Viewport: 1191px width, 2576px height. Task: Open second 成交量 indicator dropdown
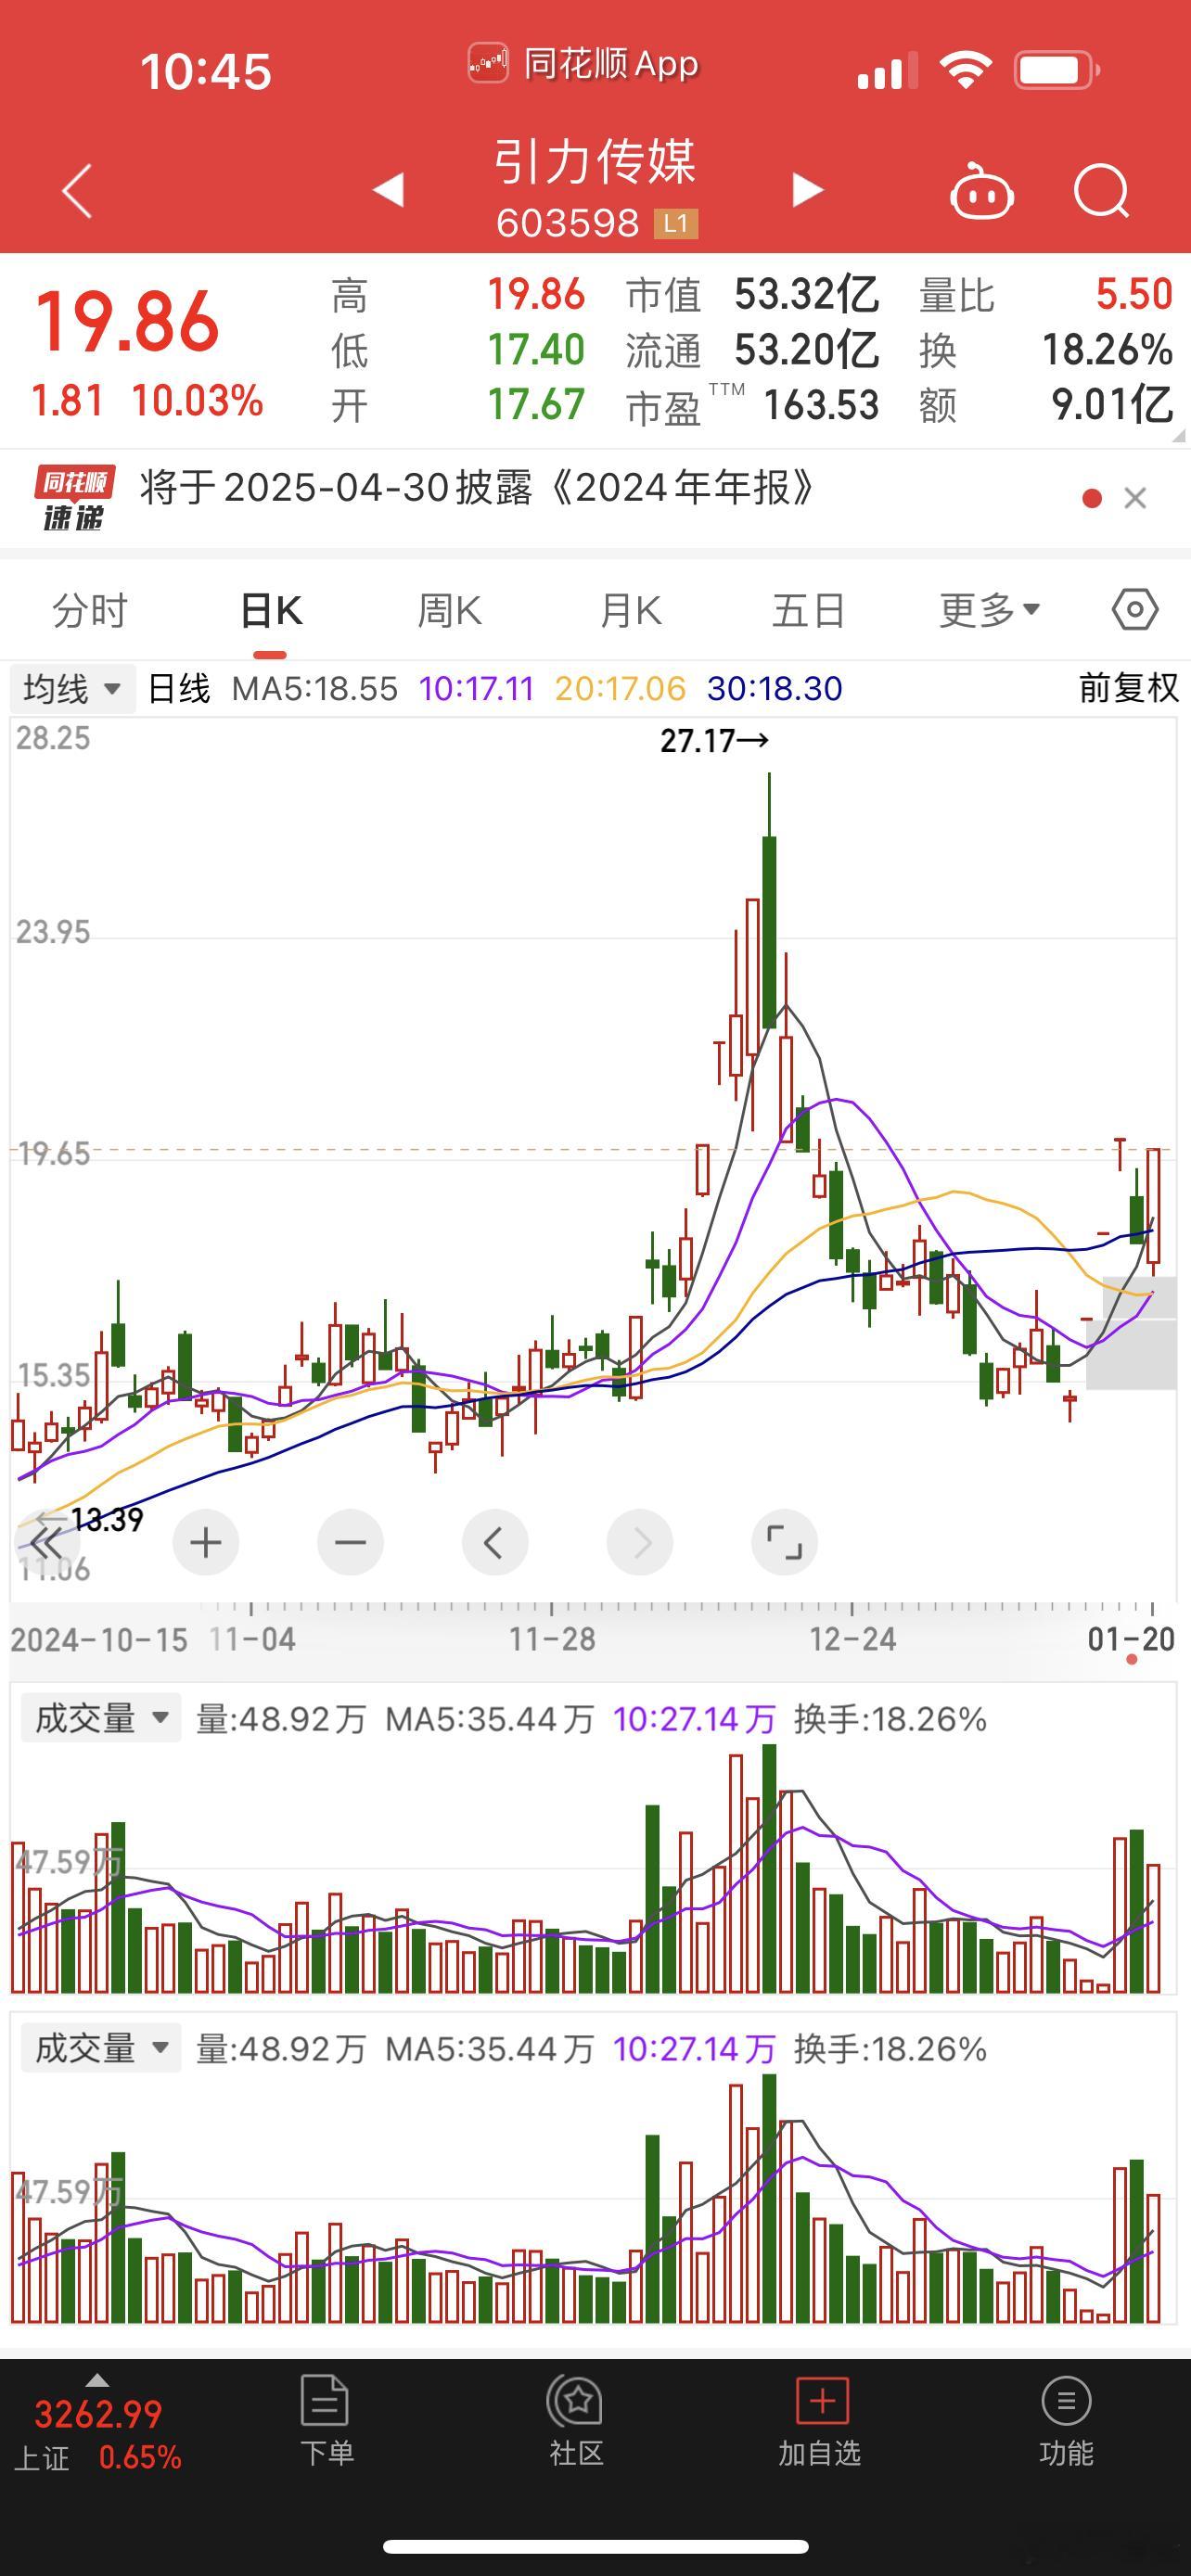point(100,2048)
